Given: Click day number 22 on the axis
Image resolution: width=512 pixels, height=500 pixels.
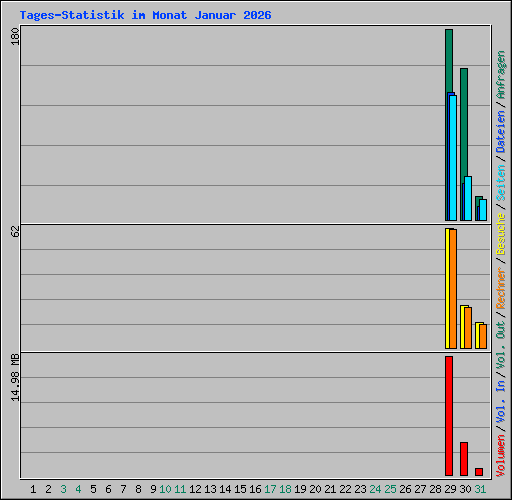Looking at the screenshot, I should [345, 489].
